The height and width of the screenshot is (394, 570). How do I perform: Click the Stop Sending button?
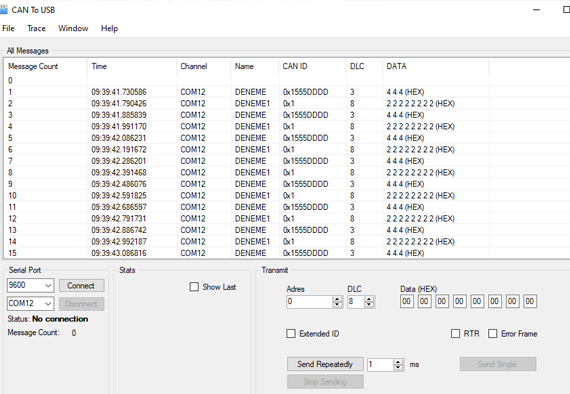pyautogui.click(x=325, y=382)
